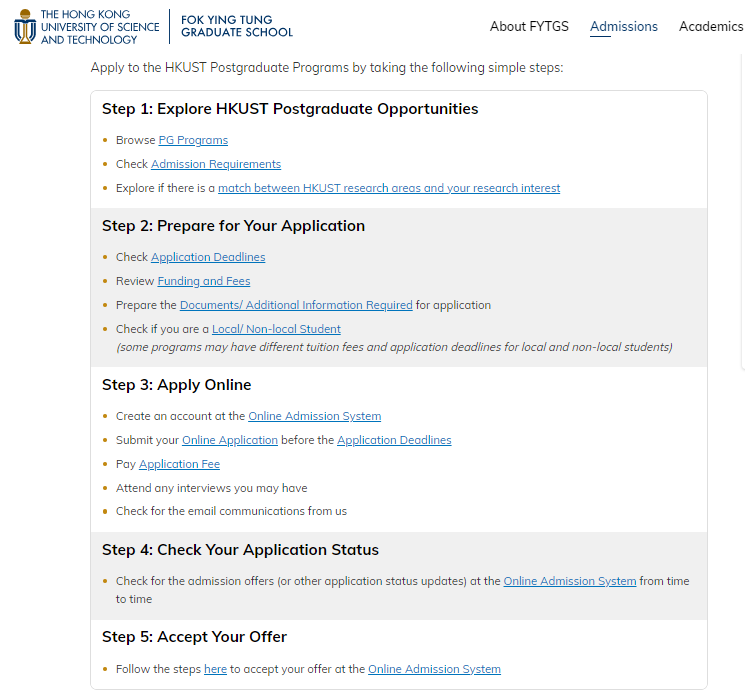The image size is (745, 693).
Task: Click the 'Apply to the HKUST Postgraduate Programs' intro text
Action: coord(327,67)
